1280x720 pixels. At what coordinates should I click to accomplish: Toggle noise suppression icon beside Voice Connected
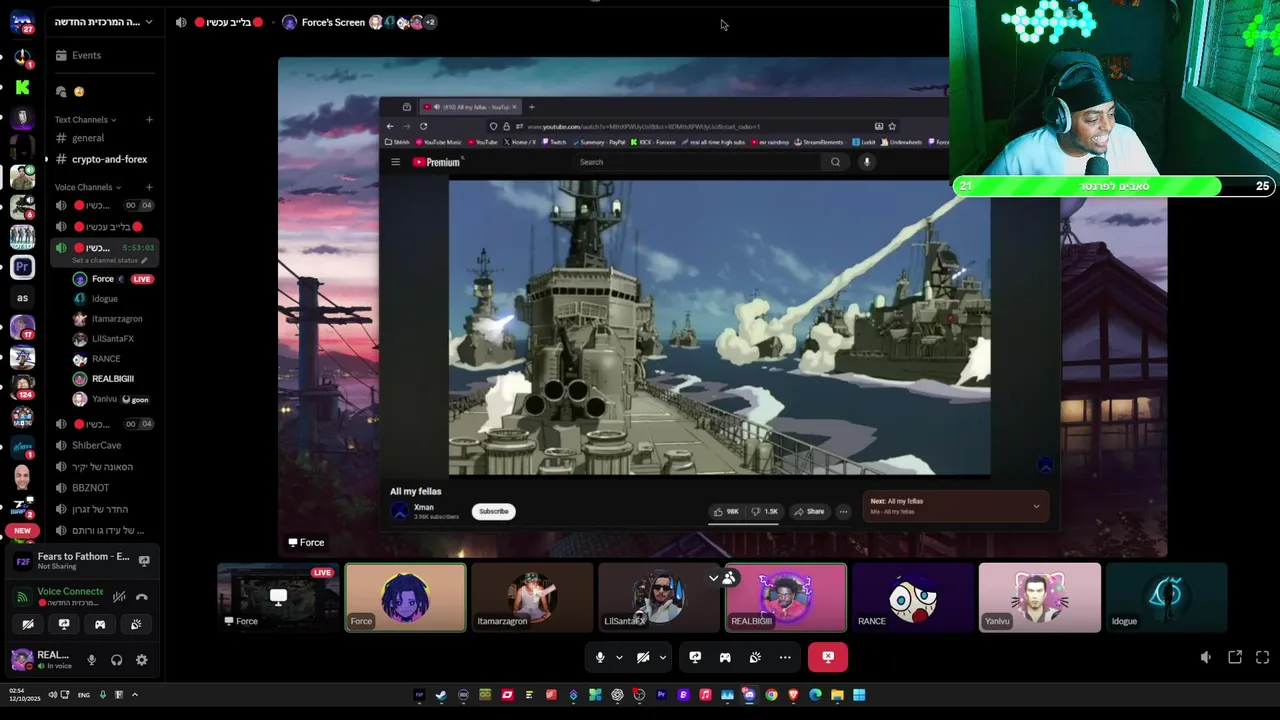coord(119,597)
